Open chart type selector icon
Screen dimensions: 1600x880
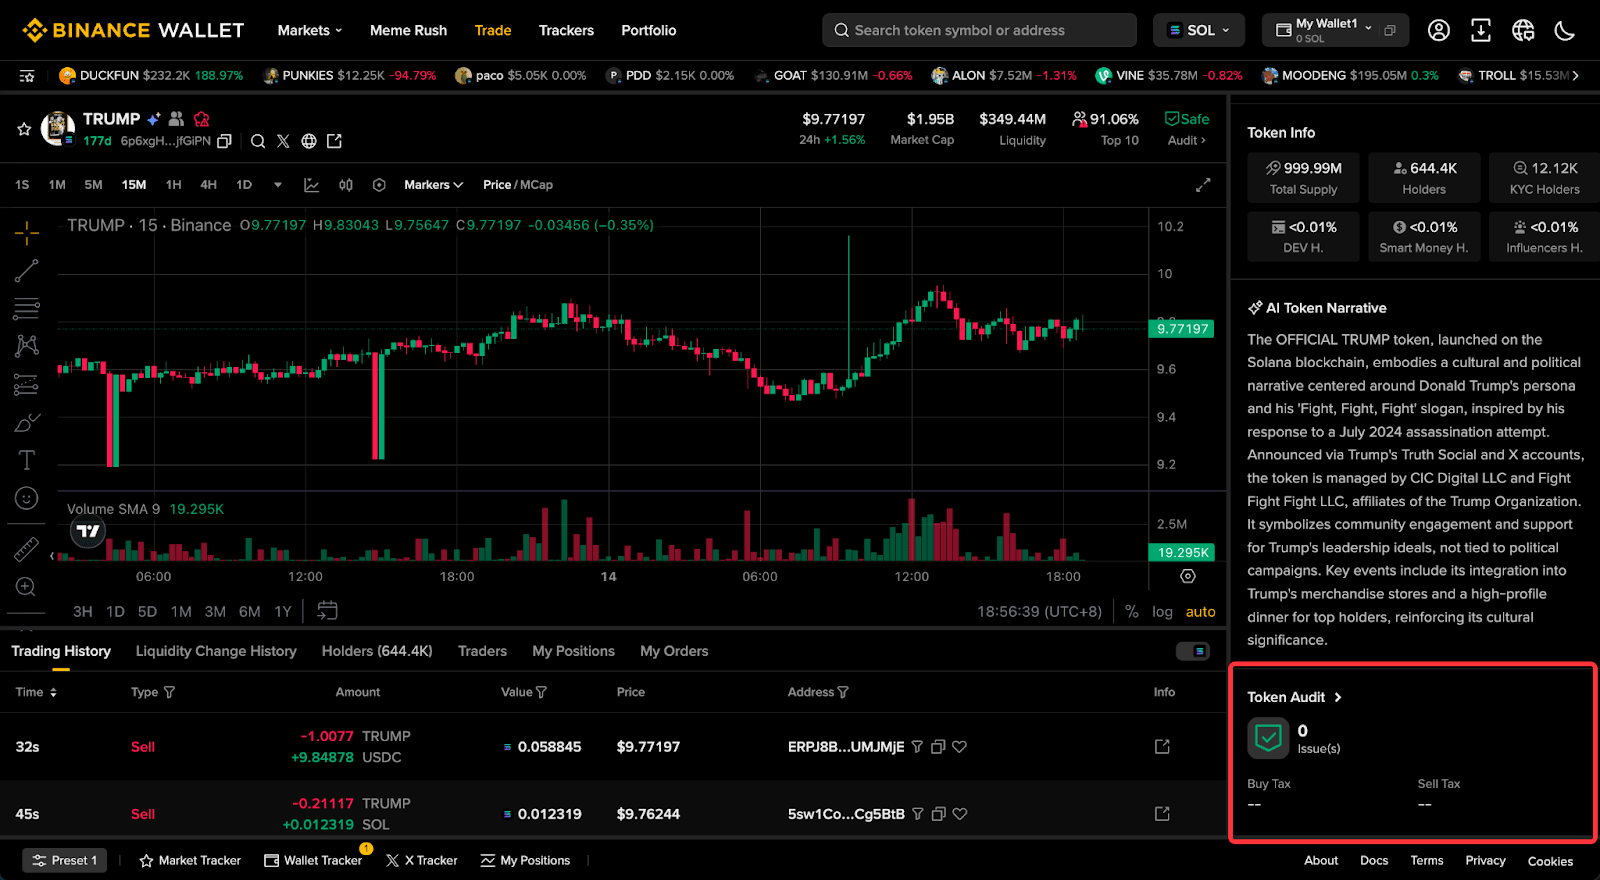312,185
